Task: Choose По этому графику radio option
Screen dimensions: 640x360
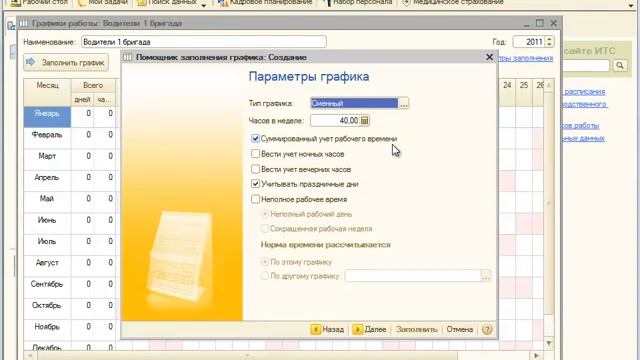Action: point(265,262)
